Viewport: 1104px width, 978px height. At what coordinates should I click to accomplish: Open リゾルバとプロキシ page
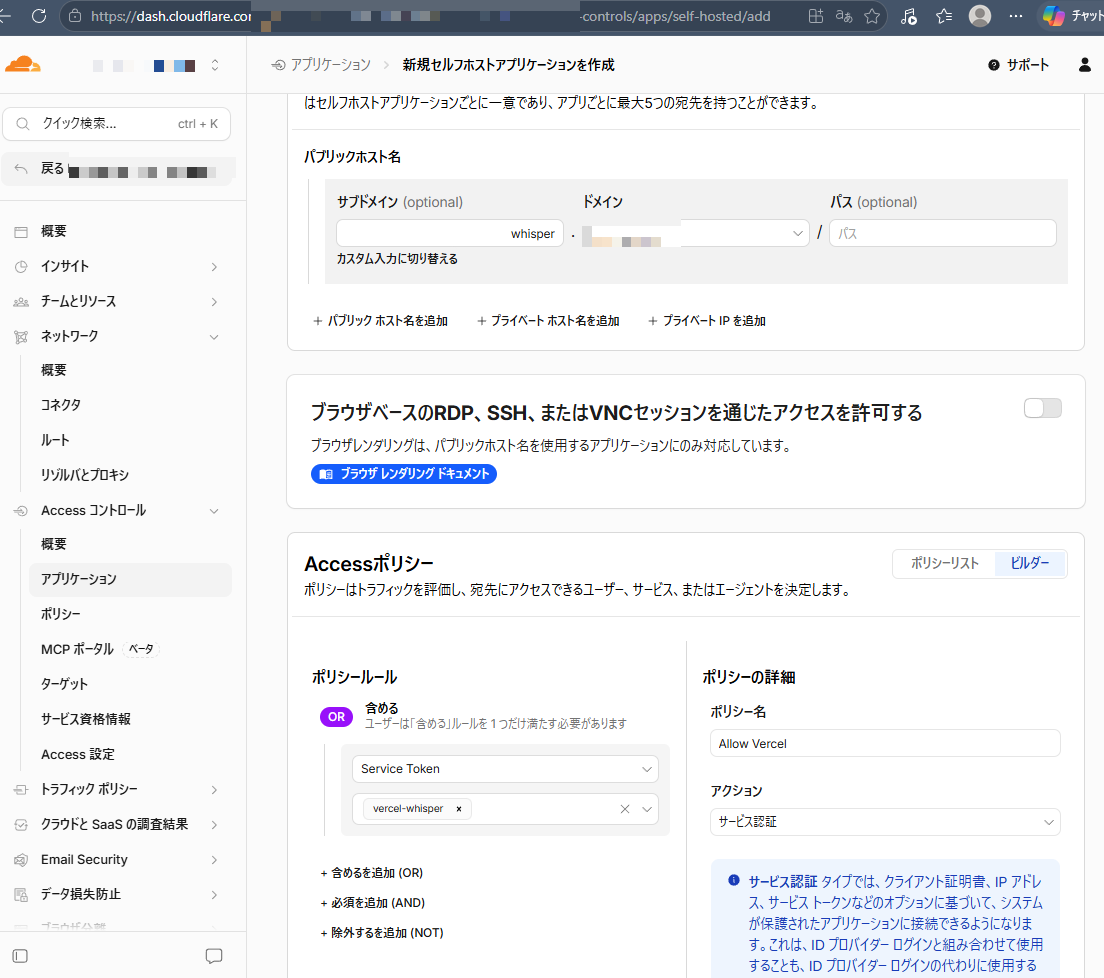84,475
